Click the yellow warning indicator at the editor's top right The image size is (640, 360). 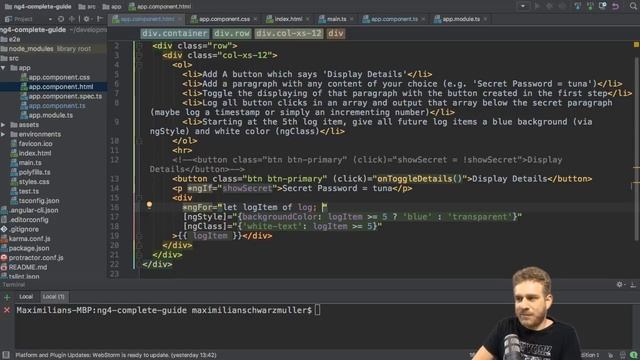tap(636, 44)
